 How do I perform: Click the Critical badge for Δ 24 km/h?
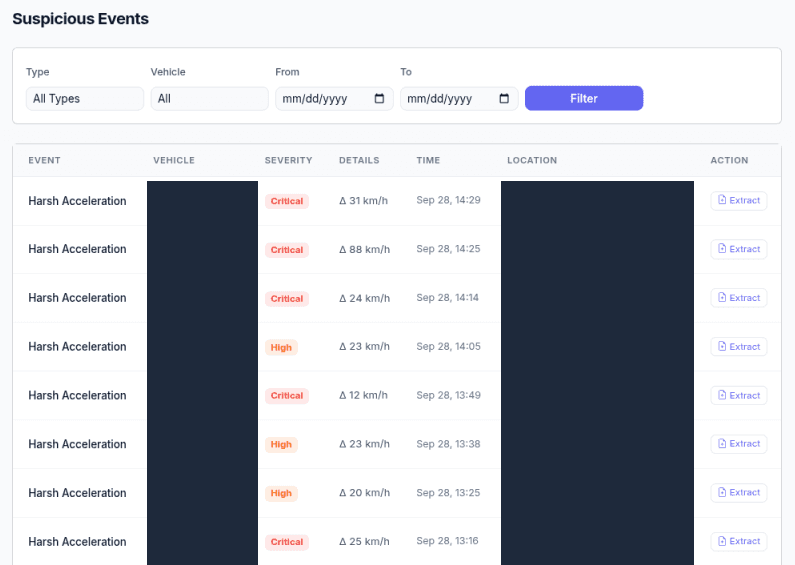point(286,299)
